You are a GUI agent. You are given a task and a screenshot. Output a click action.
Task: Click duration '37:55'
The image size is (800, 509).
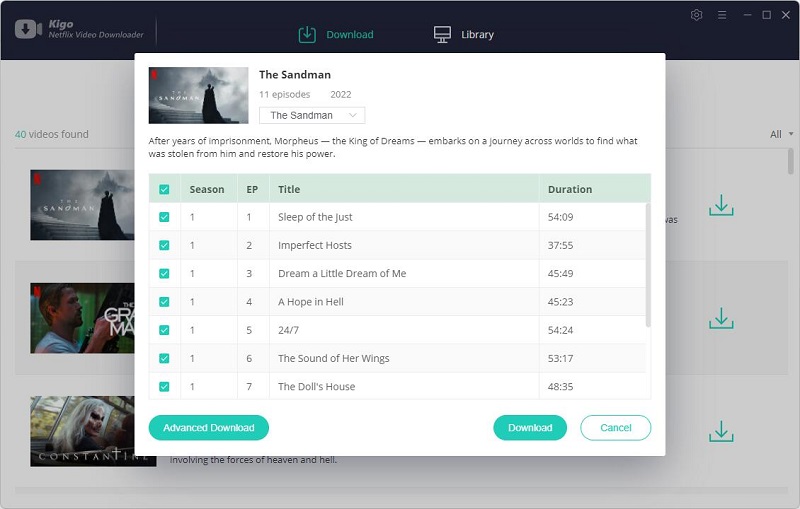[560, 245]
